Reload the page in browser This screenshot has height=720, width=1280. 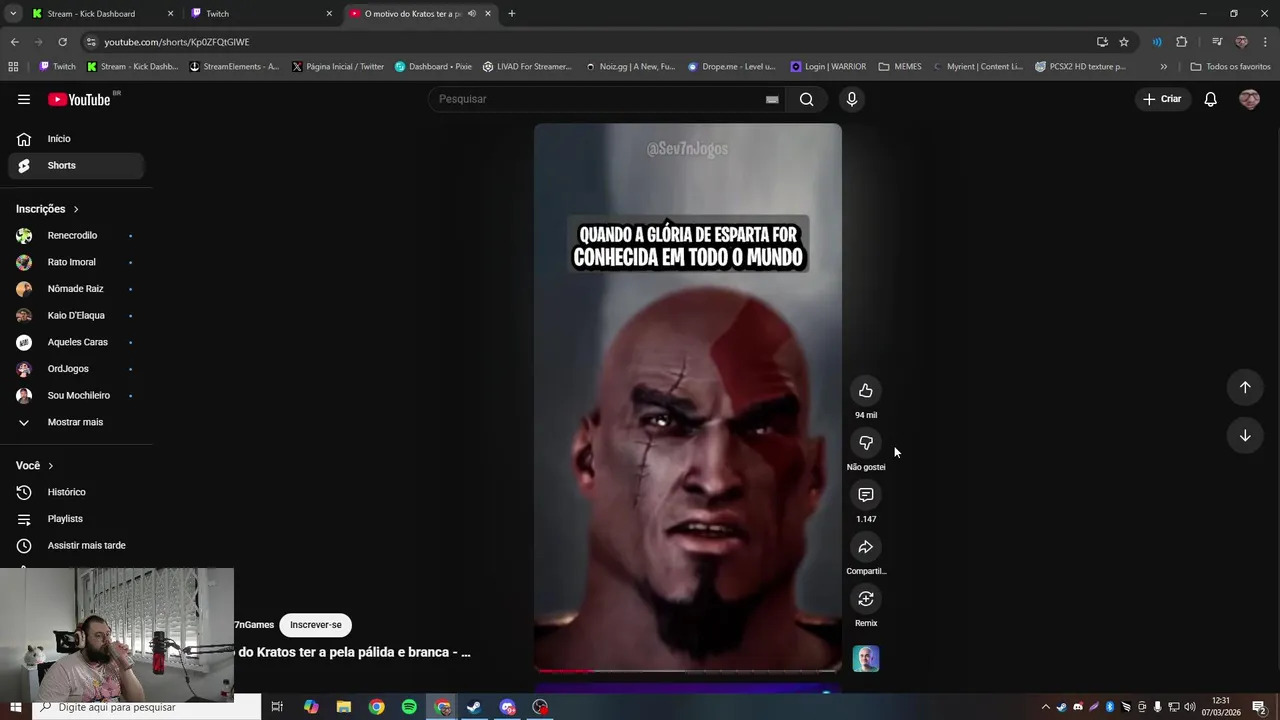click(62, 42)
